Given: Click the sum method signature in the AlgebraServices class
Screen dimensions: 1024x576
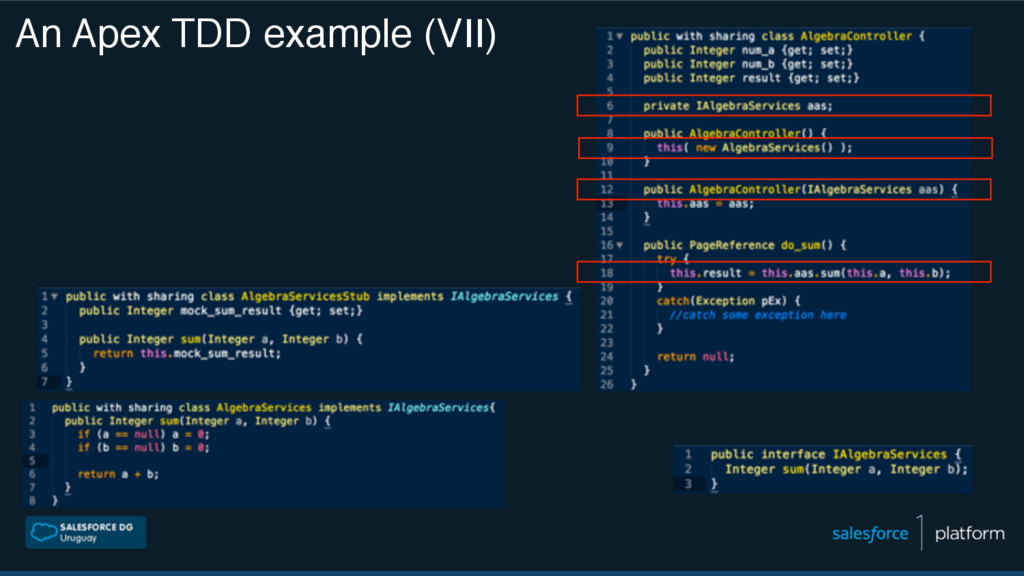Looking at the screenshot, I should [x=198, y=421].
